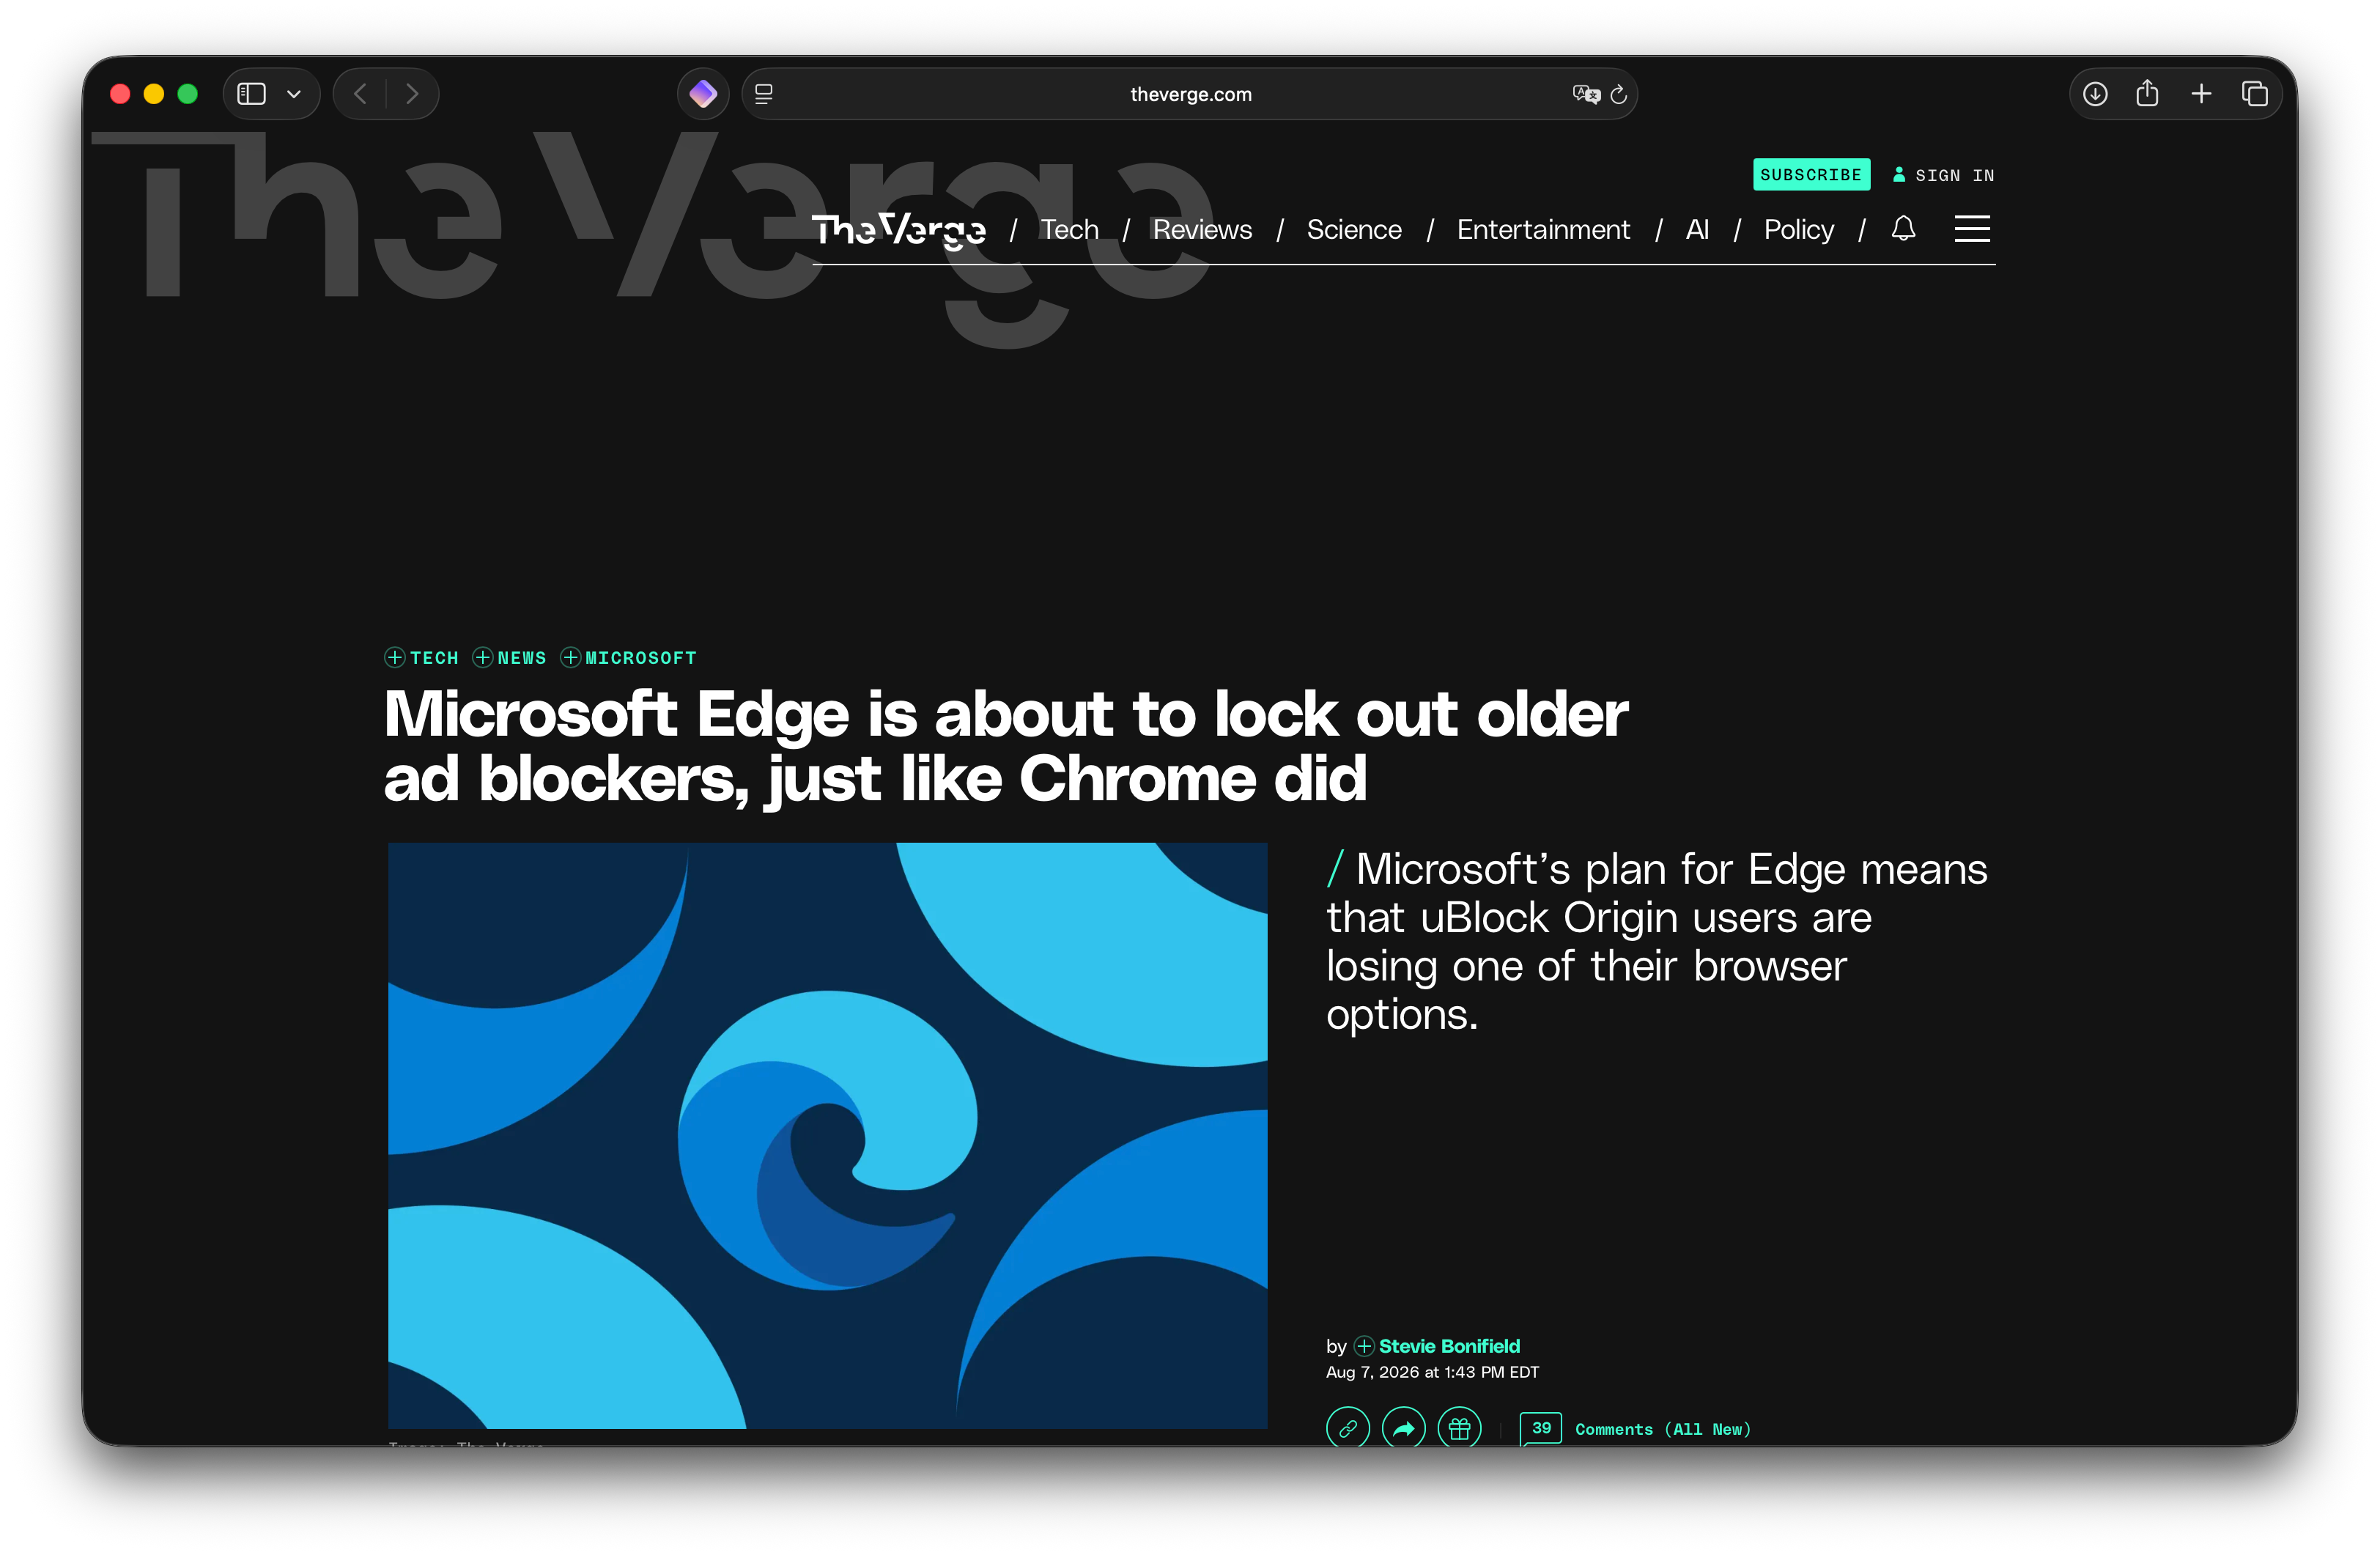Share the article arrow icon
Viewport: 2380px width, 1555px height.
1404,1428
